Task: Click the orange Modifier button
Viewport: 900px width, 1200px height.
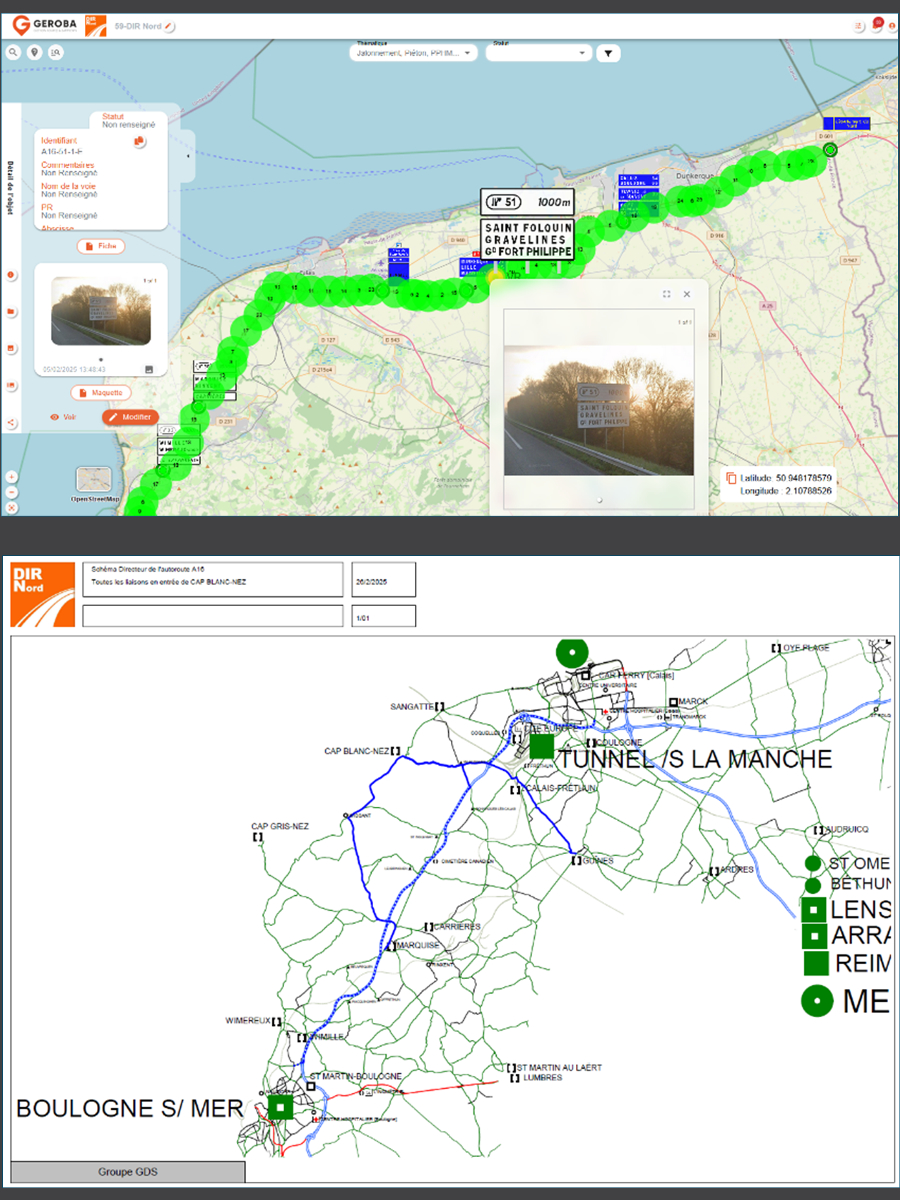Action: [x=130, y=417]
